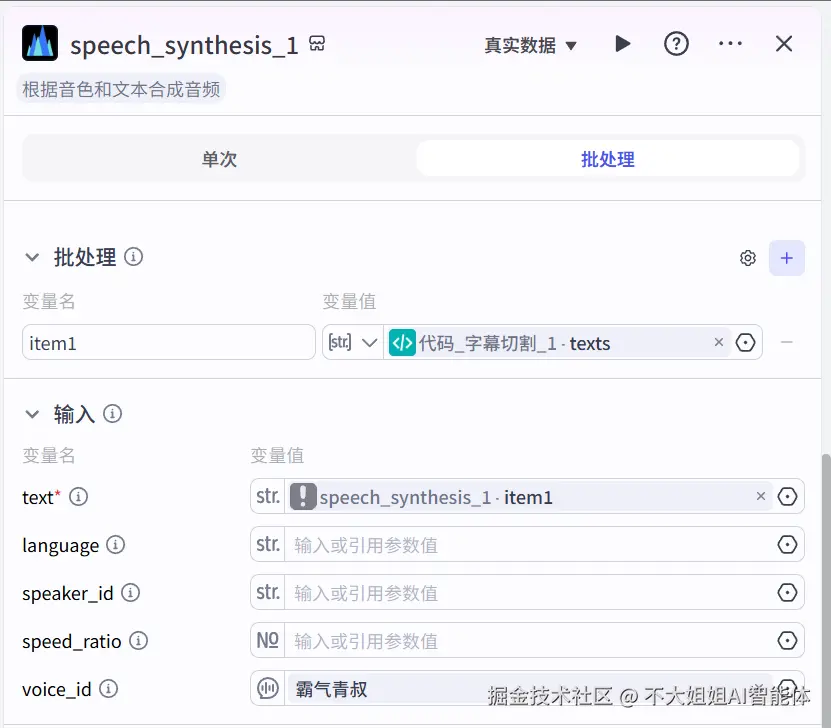The image size is (831, 728).
Task: Open the 真实数据 dropdown
Action: click(531, 46)
